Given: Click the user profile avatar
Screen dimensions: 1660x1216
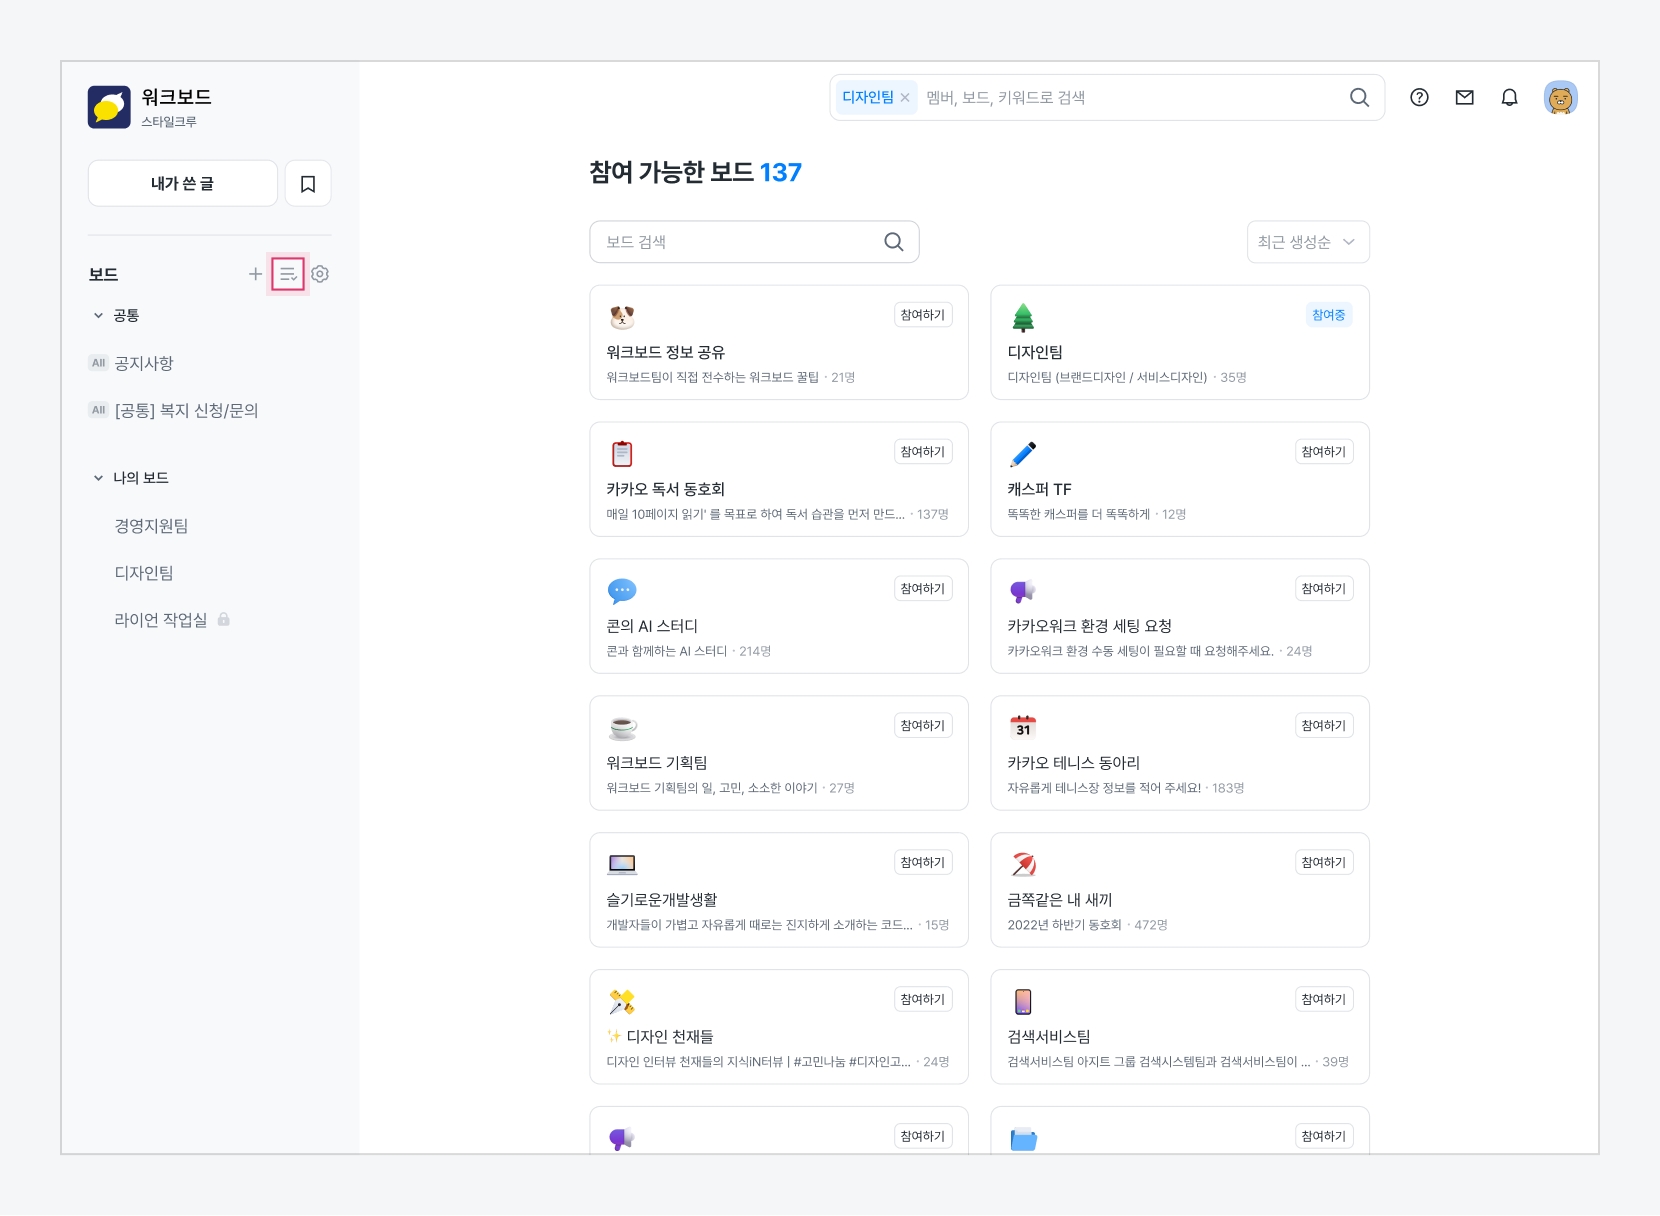Looking at the screenshot, I should [x=1560, y=98].
